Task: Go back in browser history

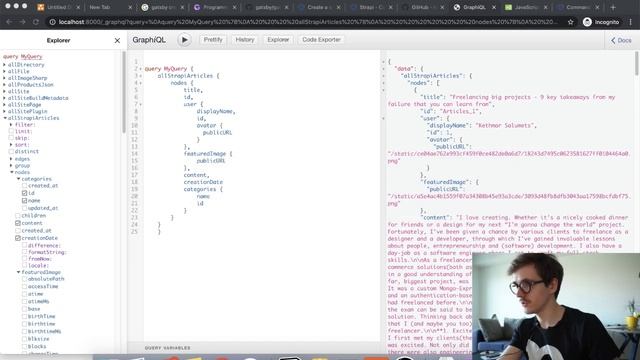Action: click(x=9, y=22)
